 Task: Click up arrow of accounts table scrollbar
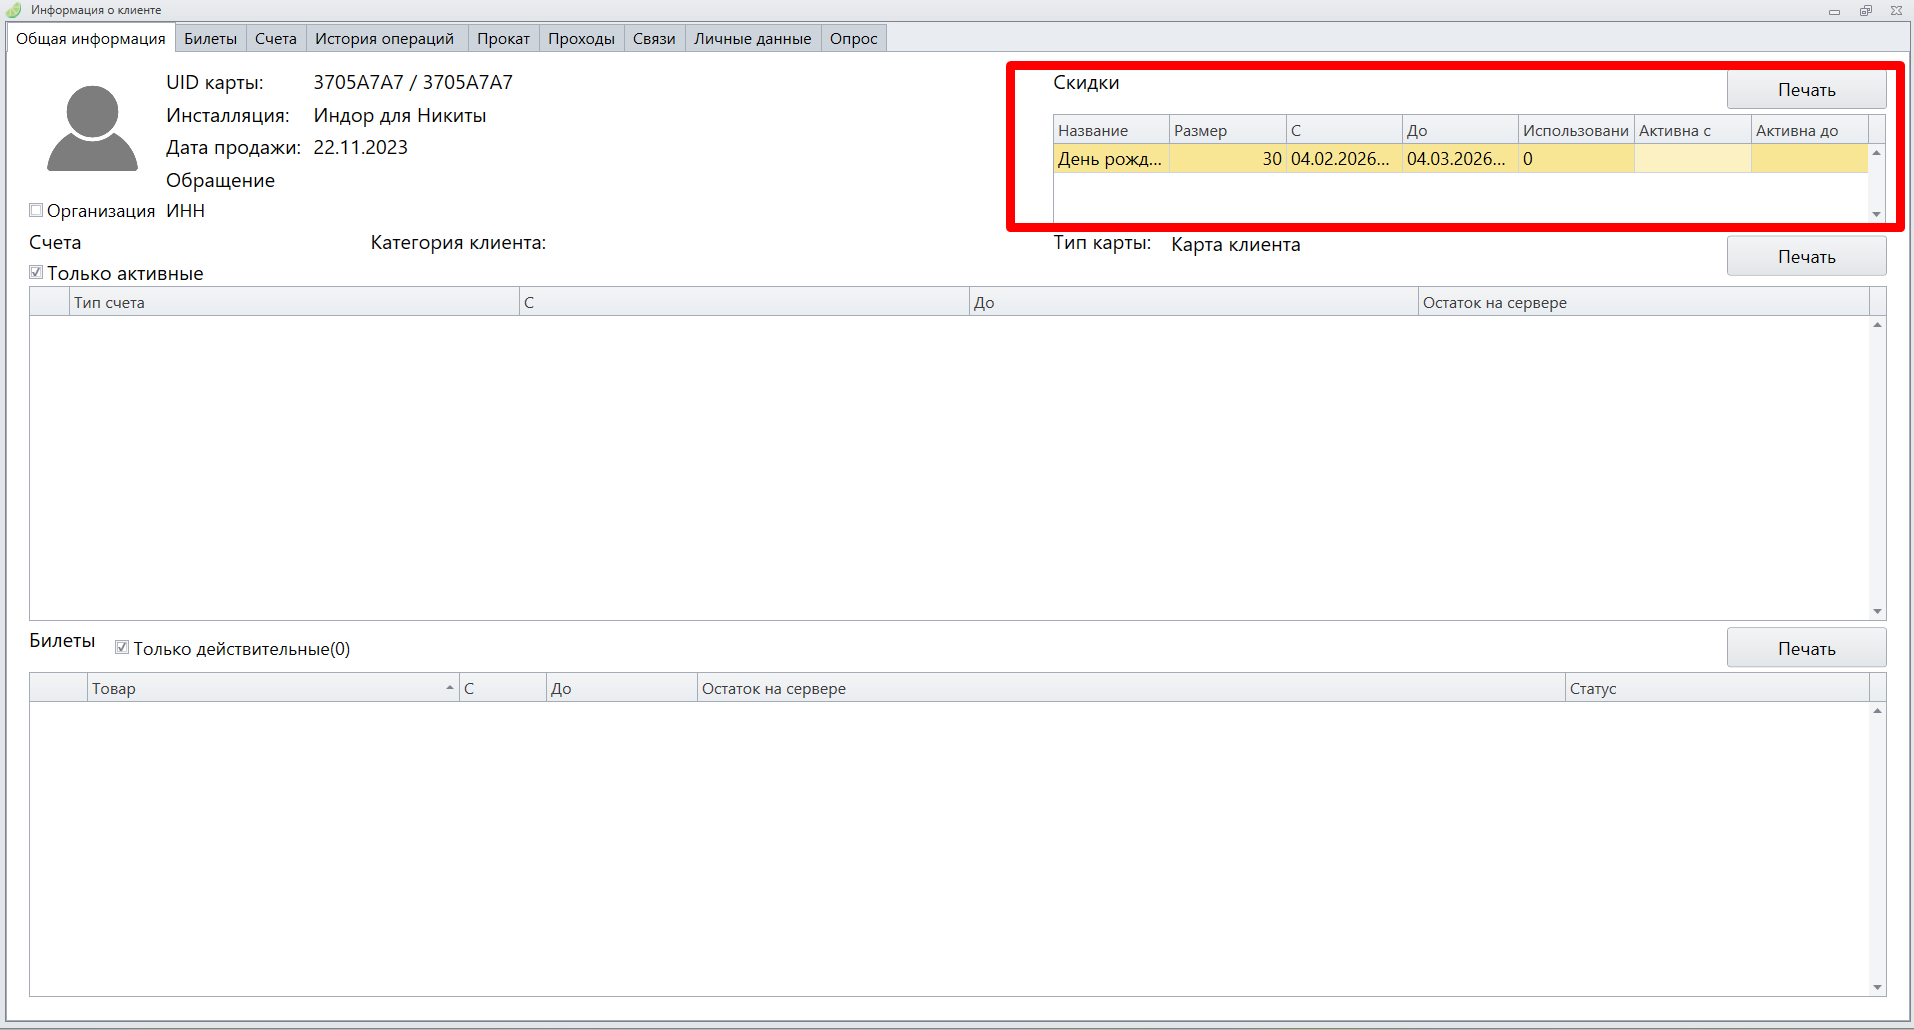click(x=1877, y=325)
